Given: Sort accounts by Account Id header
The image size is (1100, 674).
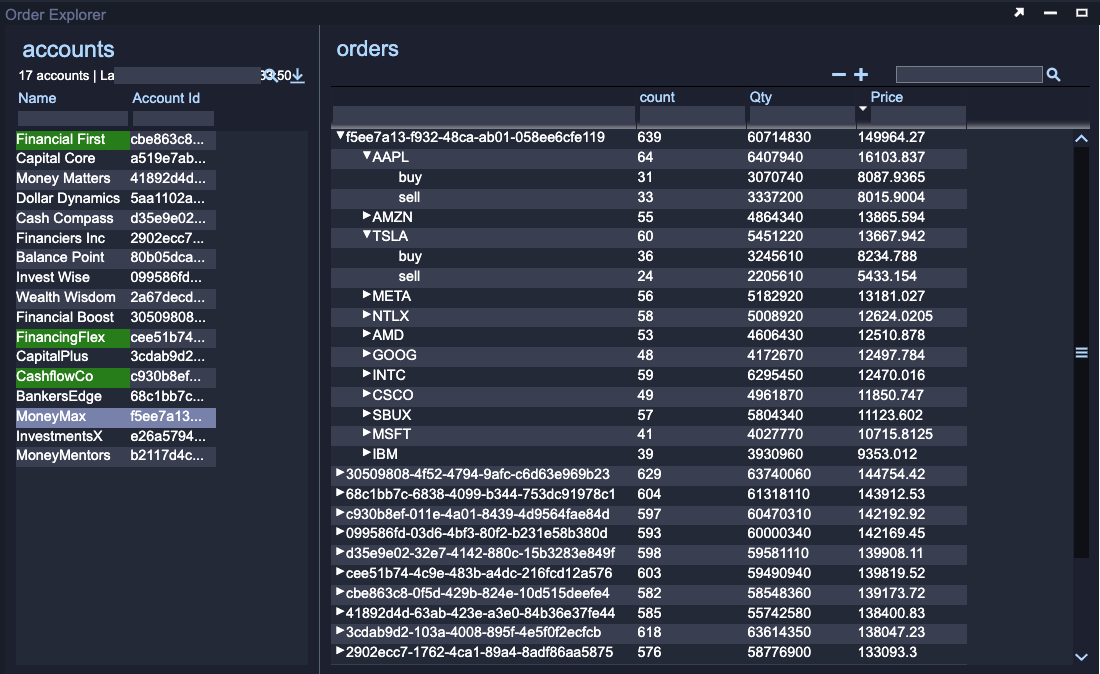Looking at the screenshot, I should point(166,98).
